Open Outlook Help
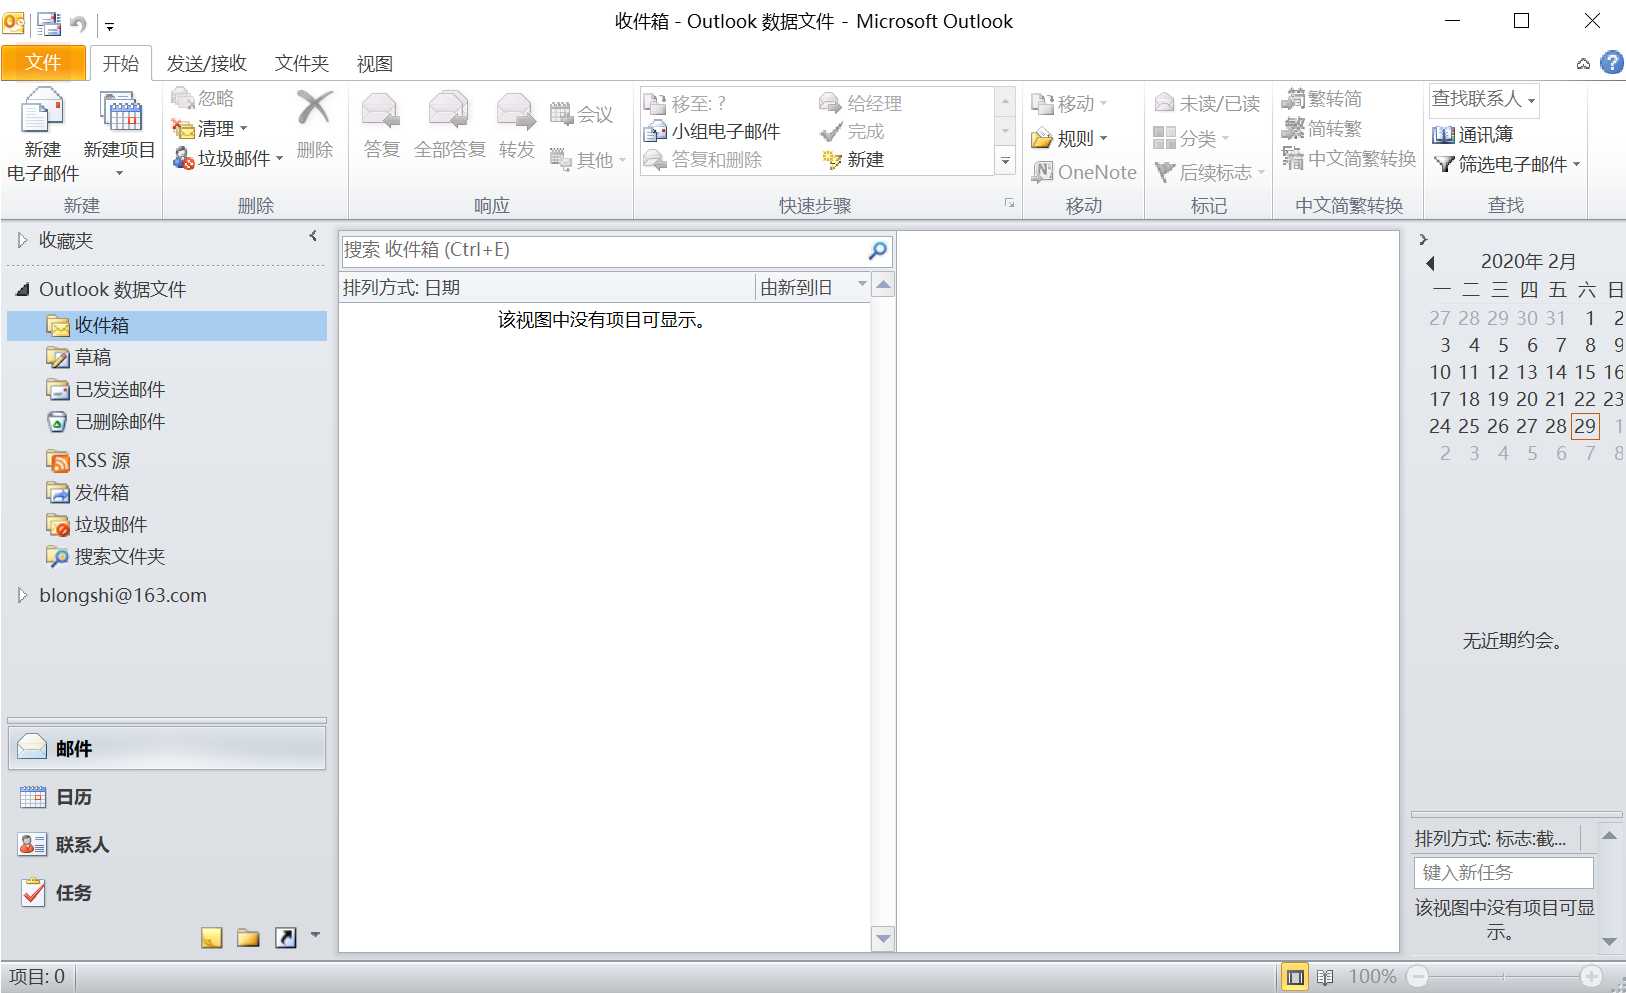 [x=1611, y=63]
